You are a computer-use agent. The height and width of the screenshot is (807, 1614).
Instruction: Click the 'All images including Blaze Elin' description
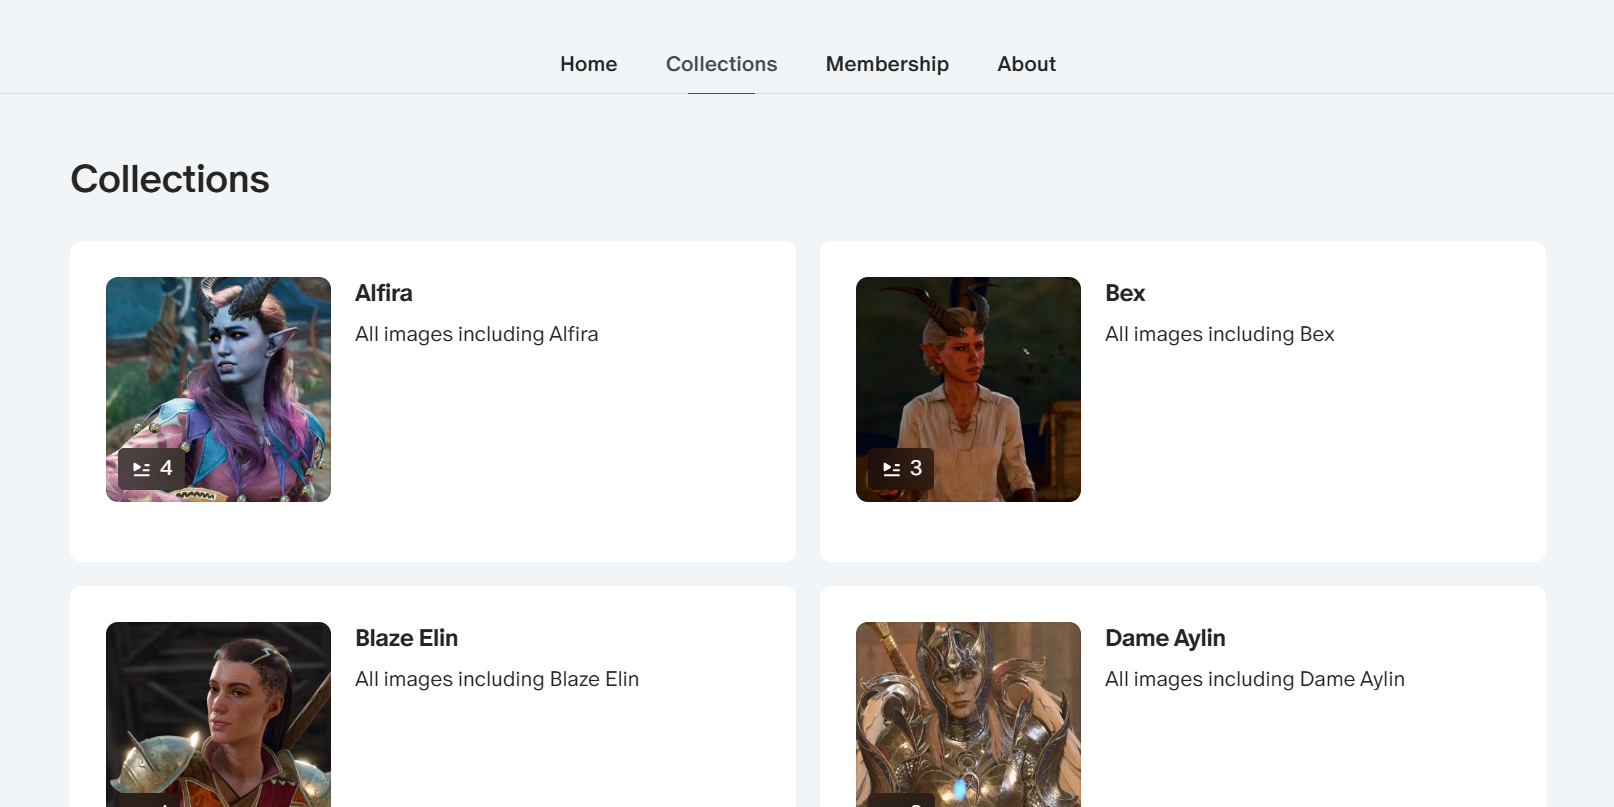(x=497, y=679)
